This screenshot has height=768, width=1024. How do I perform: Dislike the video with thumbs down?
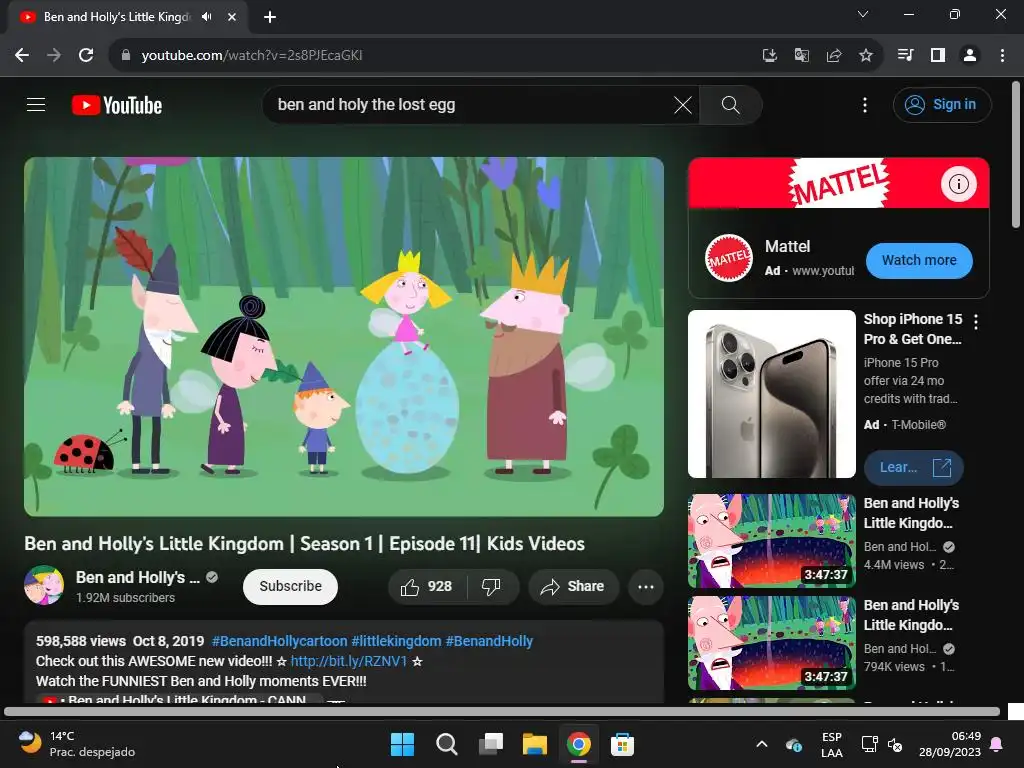[491, 586]
